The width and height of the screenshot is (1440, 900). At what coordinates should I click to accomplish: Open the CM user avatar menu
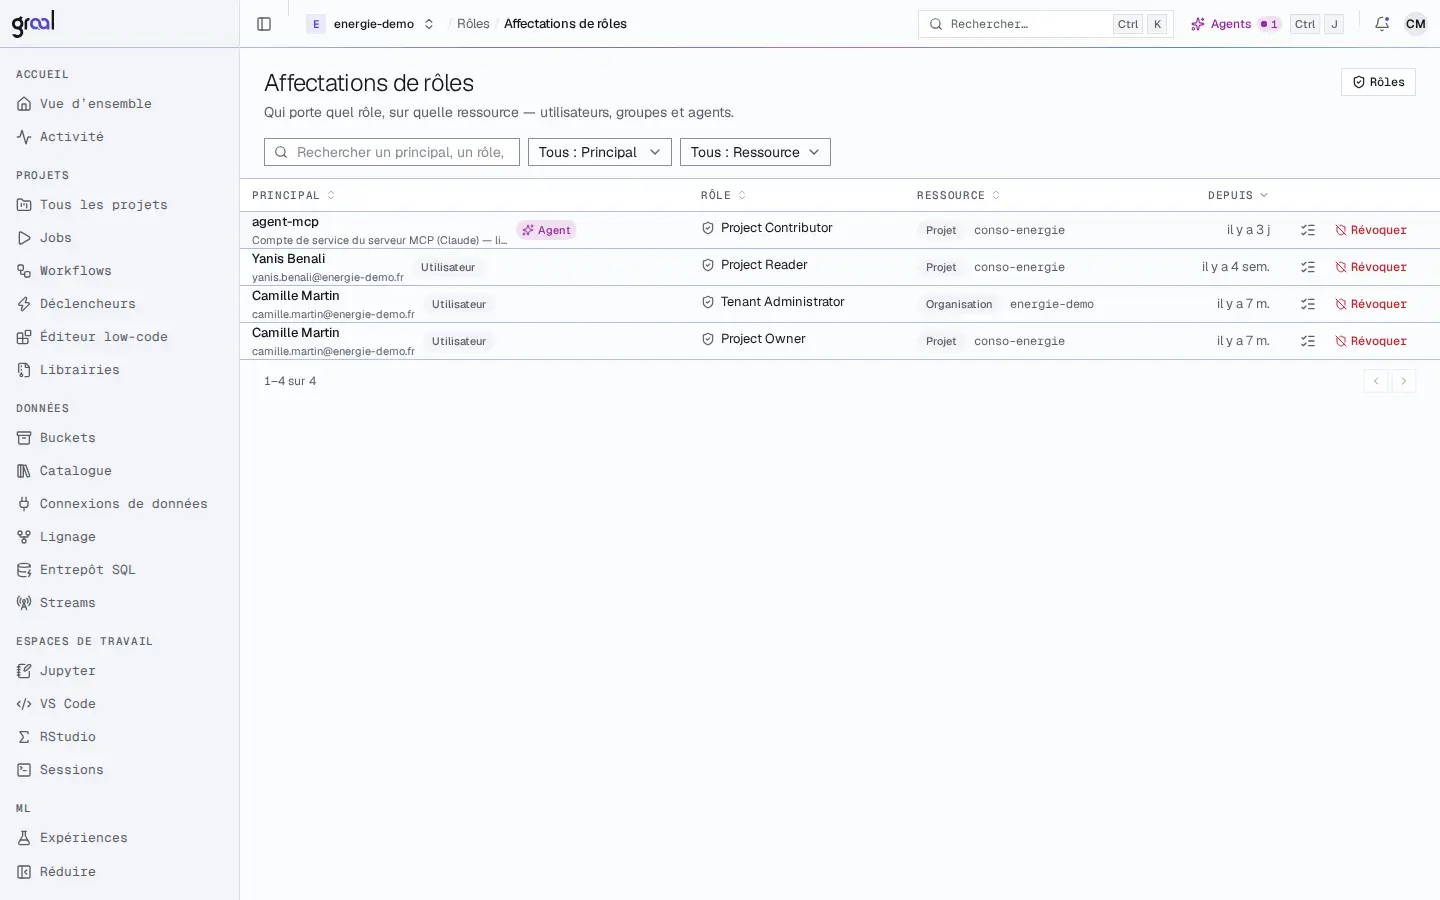coord(1416,24)
